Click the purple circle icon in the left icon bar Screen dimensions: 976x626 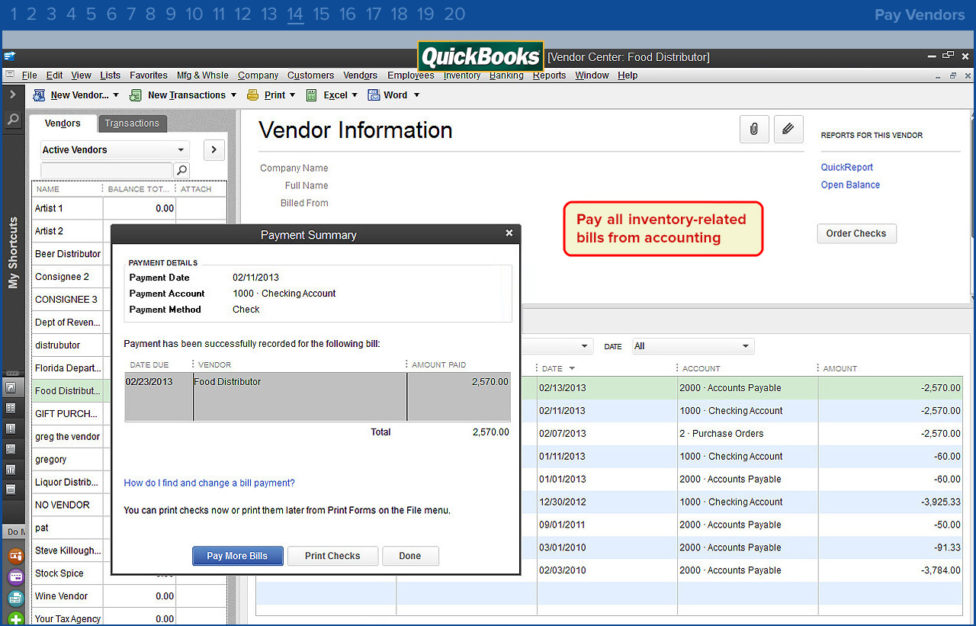pyautogui.click(x=16, y=577)
